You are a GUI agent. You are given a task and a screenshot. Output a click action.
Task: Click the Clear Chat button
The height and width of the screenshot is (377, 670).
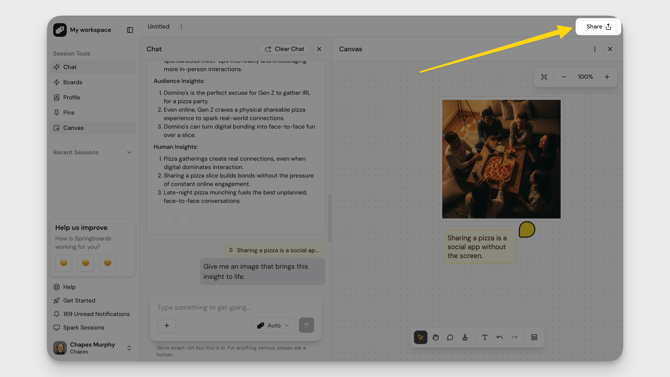pyautogui.click(x=284, y=49)
